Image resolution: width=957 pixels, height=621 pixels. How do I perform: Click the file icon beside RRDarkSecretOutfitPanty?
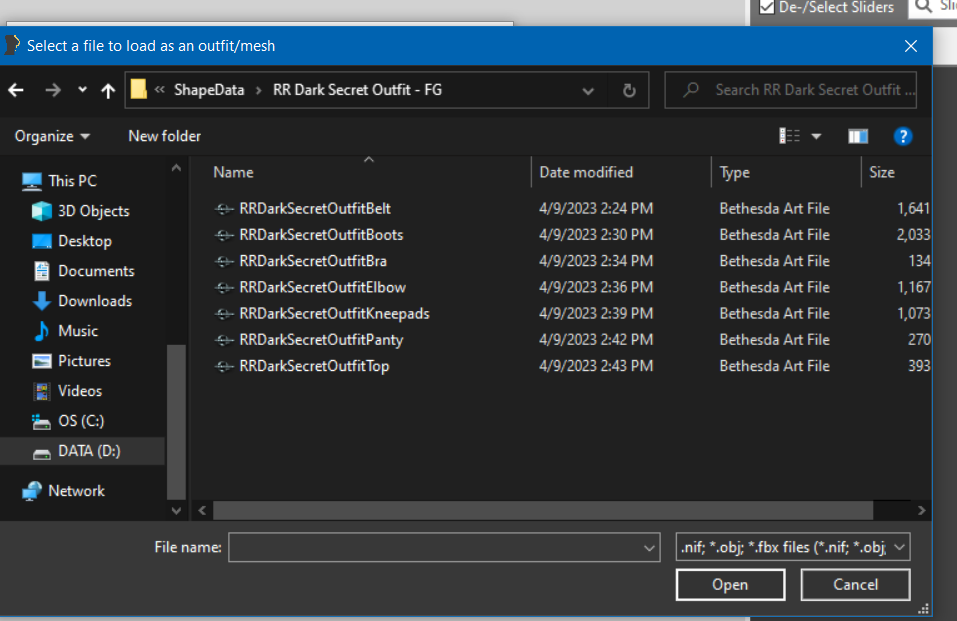(x=224, y=341)
